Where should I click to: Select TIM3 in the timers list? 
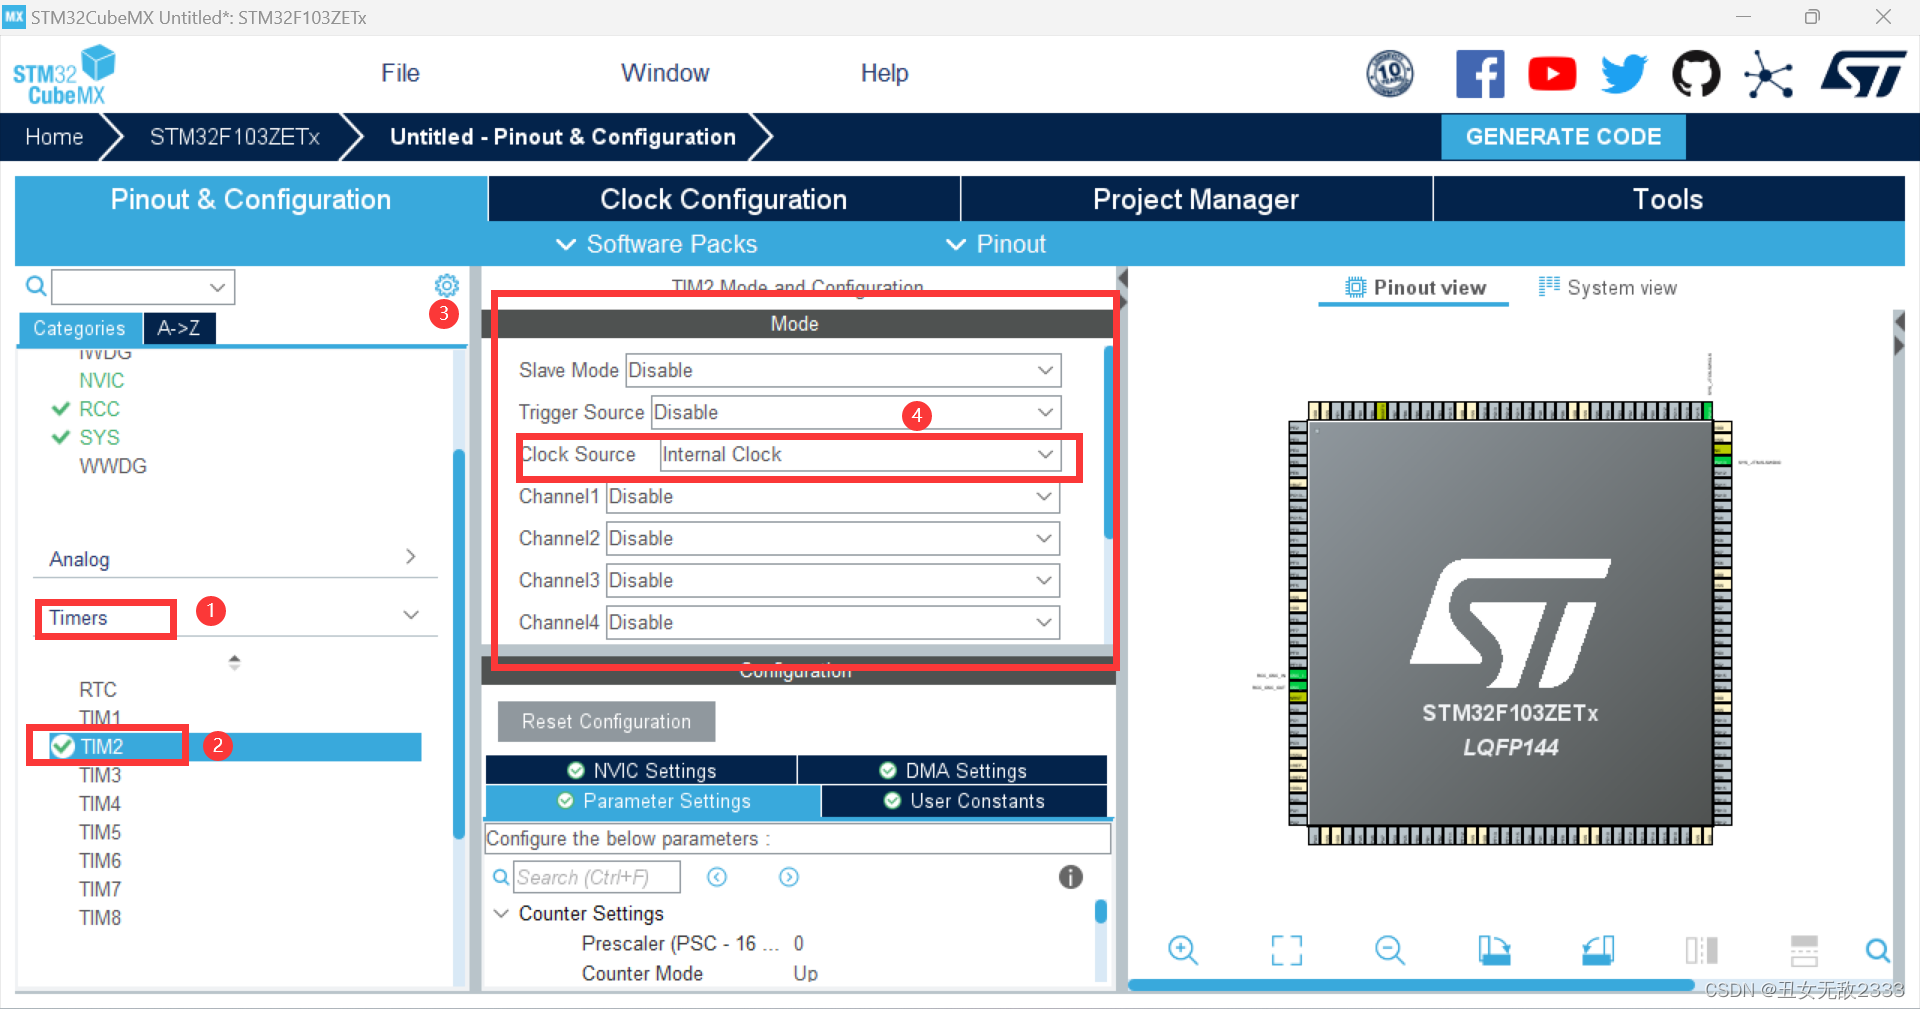click(x=100, y=775)
